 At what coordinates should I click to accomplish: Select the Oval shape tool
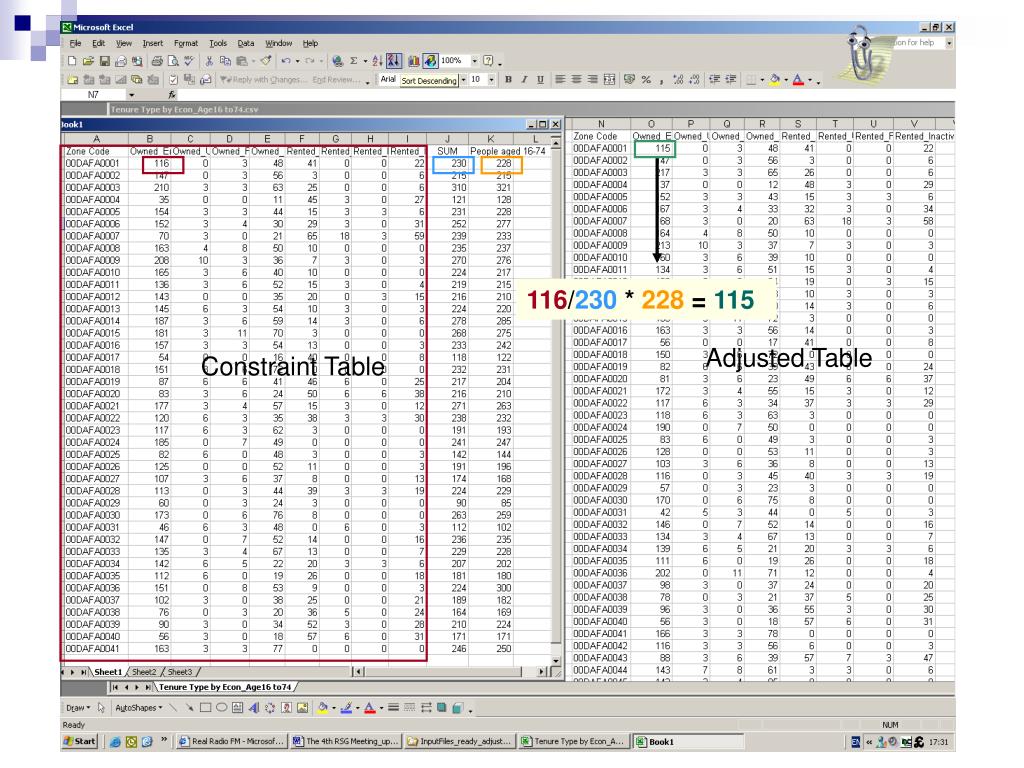click(x=221, y=708)
